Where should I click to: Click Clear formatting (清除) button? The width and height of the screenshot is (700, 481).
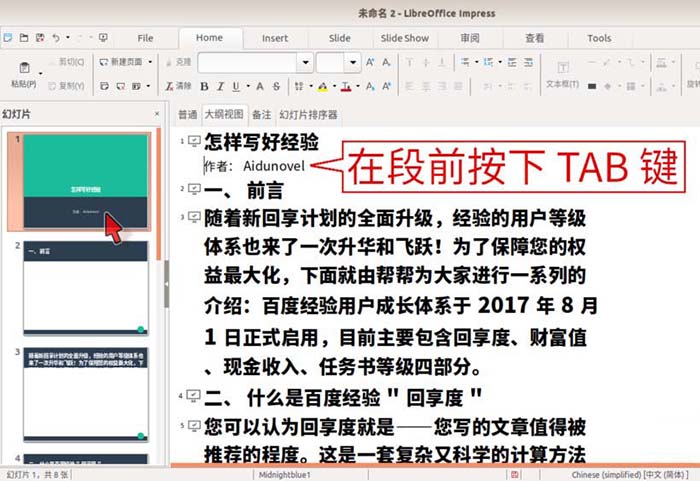tap(178, 86)
